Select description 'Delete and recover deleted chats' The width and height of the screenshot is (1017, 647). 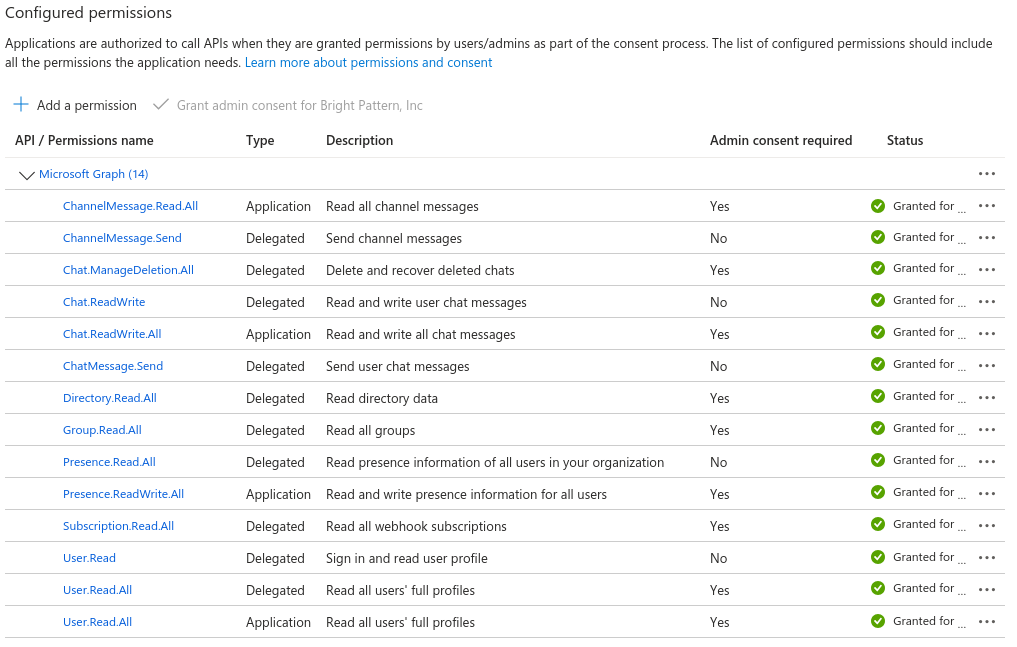click(420, 270)
